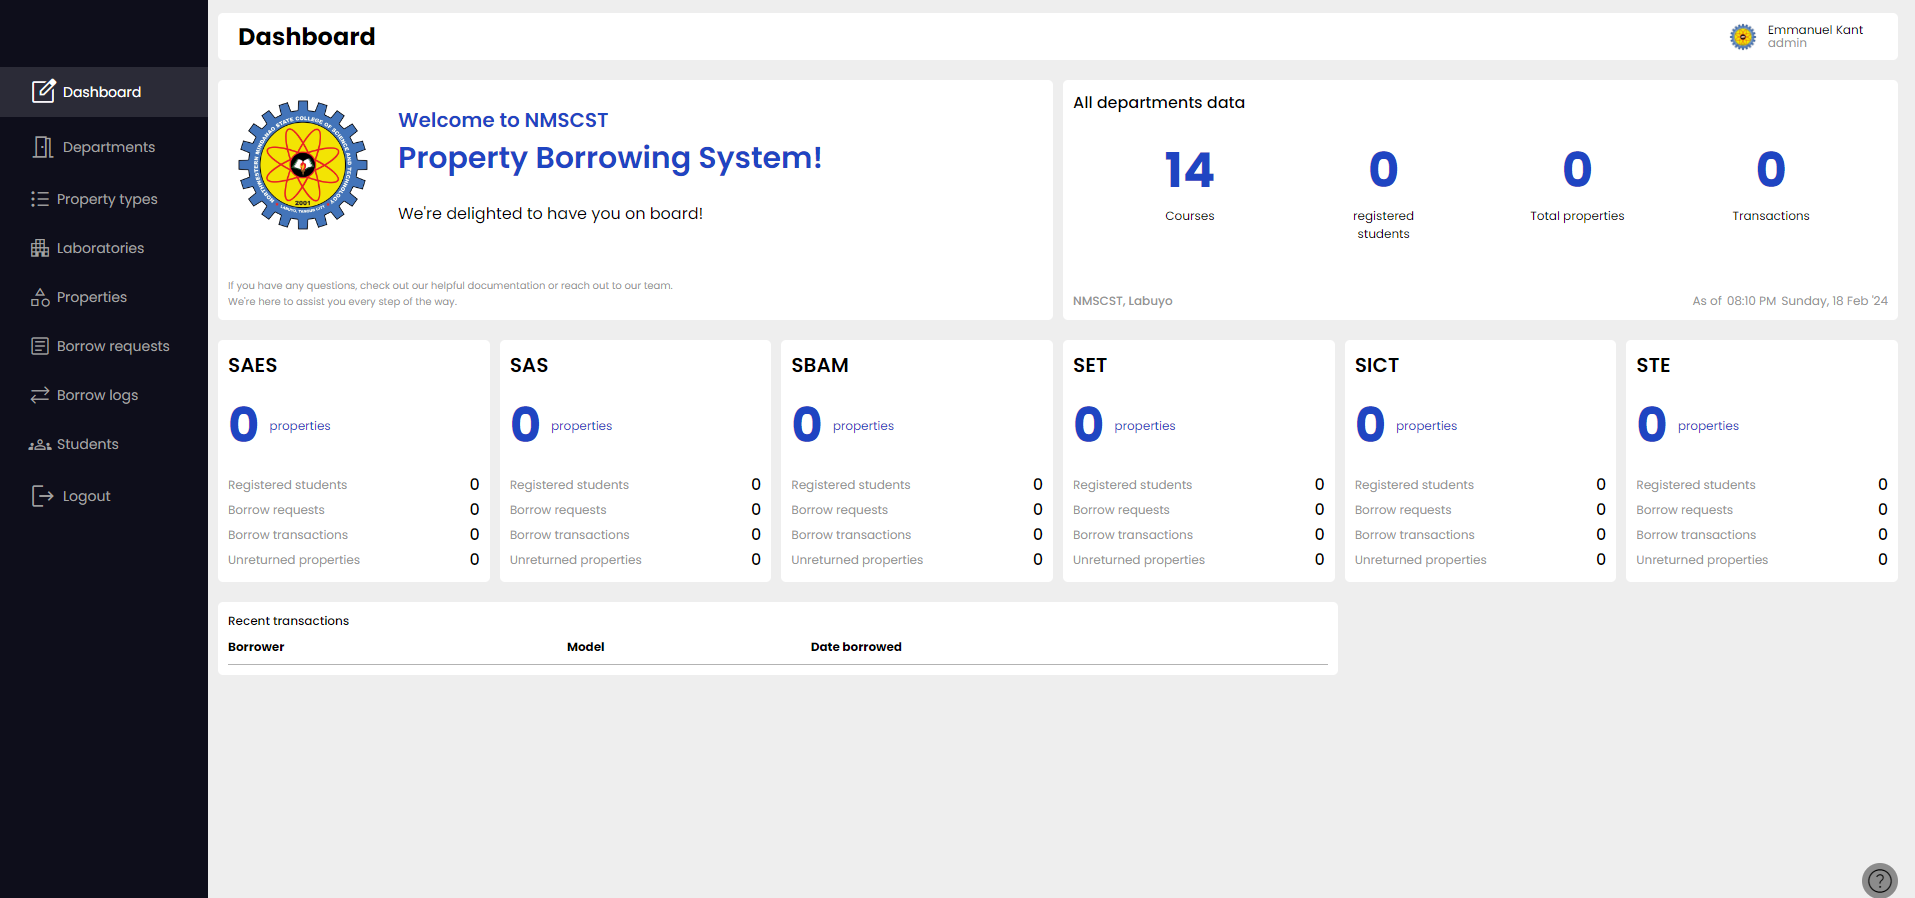Click the Property types list icon
Image resolution: width=1915 pixels, height=898 pixels.
(40, 199)
